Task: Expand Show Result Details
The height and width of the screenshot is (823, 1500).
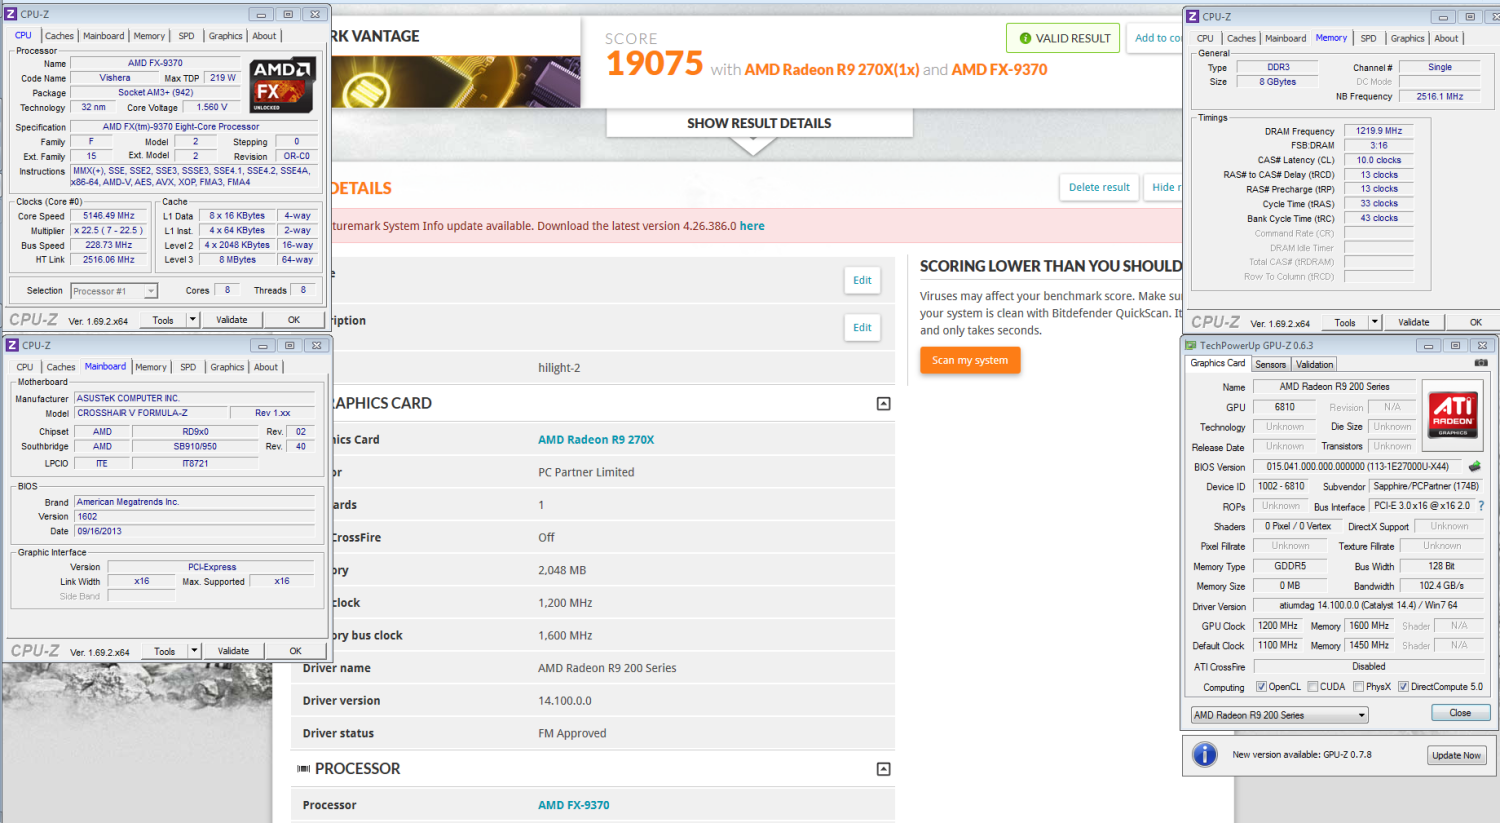Action: coord(759,124)
